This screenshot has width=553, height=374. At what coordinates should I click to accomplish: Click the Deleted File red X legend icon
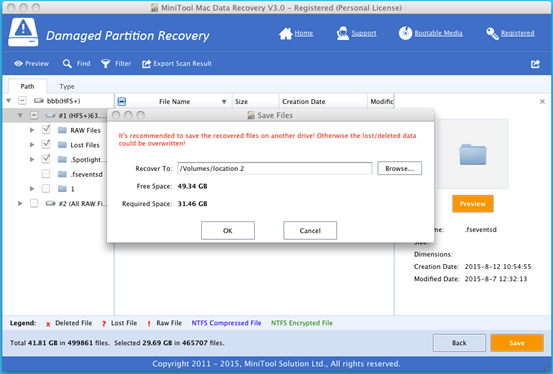[x=48, y=324]
